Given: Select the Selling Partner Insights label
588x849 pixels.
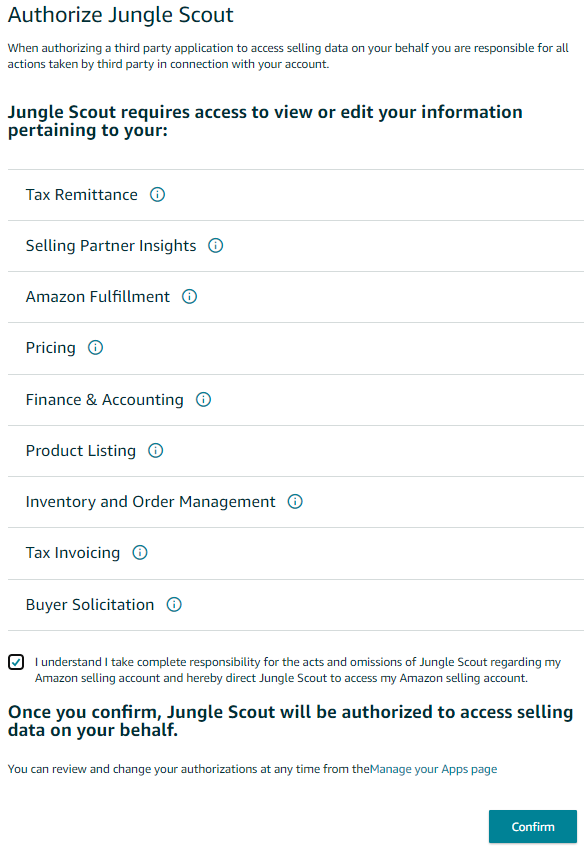Looking at the screenshot, I should 111,246.
